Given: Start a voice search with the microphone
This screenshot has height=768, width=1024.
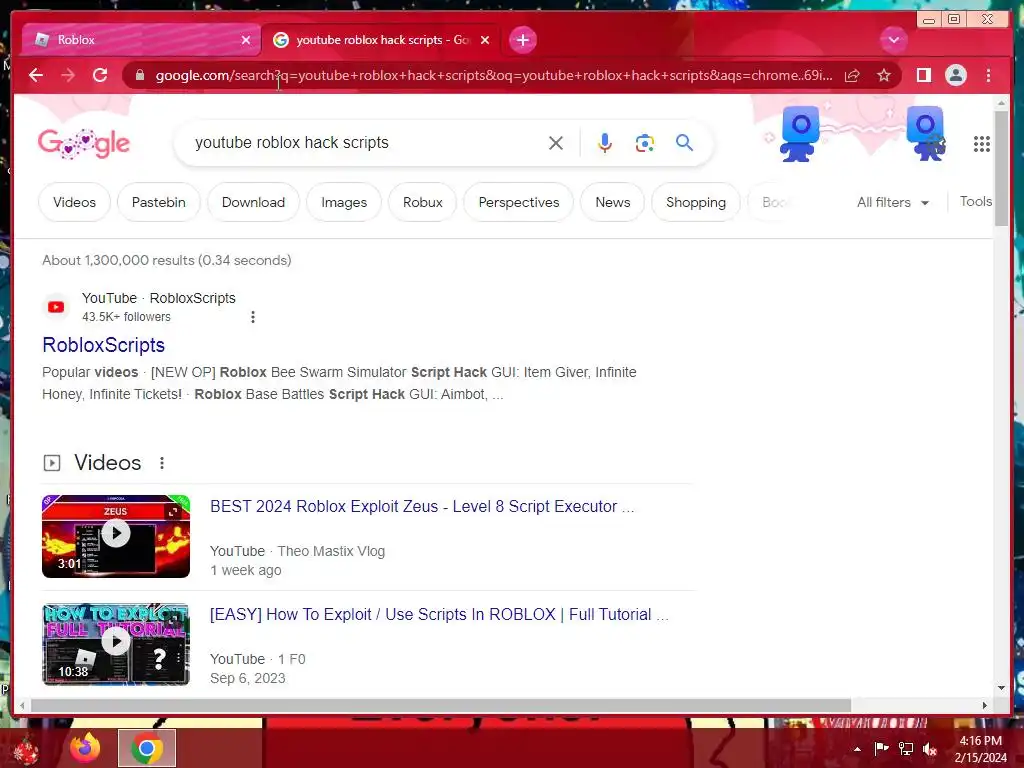Looking at the screenshot, I should tap(605, 143).
